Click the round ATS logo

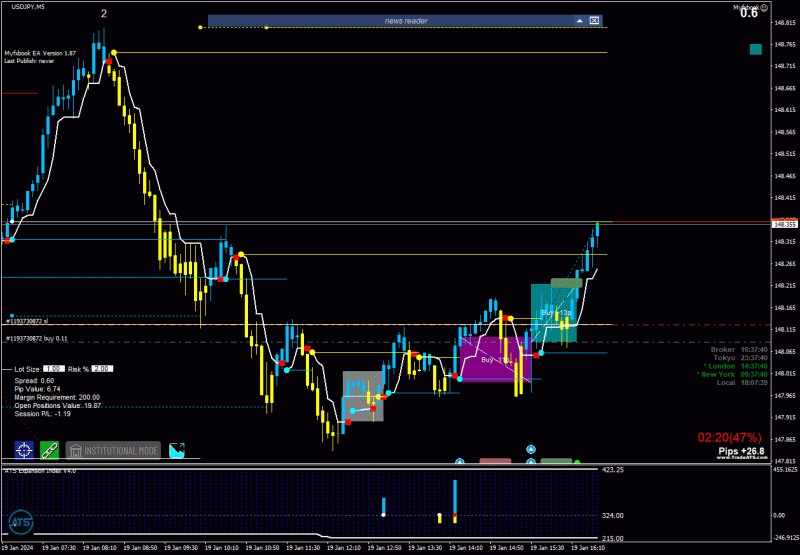[x=21, y=522]
